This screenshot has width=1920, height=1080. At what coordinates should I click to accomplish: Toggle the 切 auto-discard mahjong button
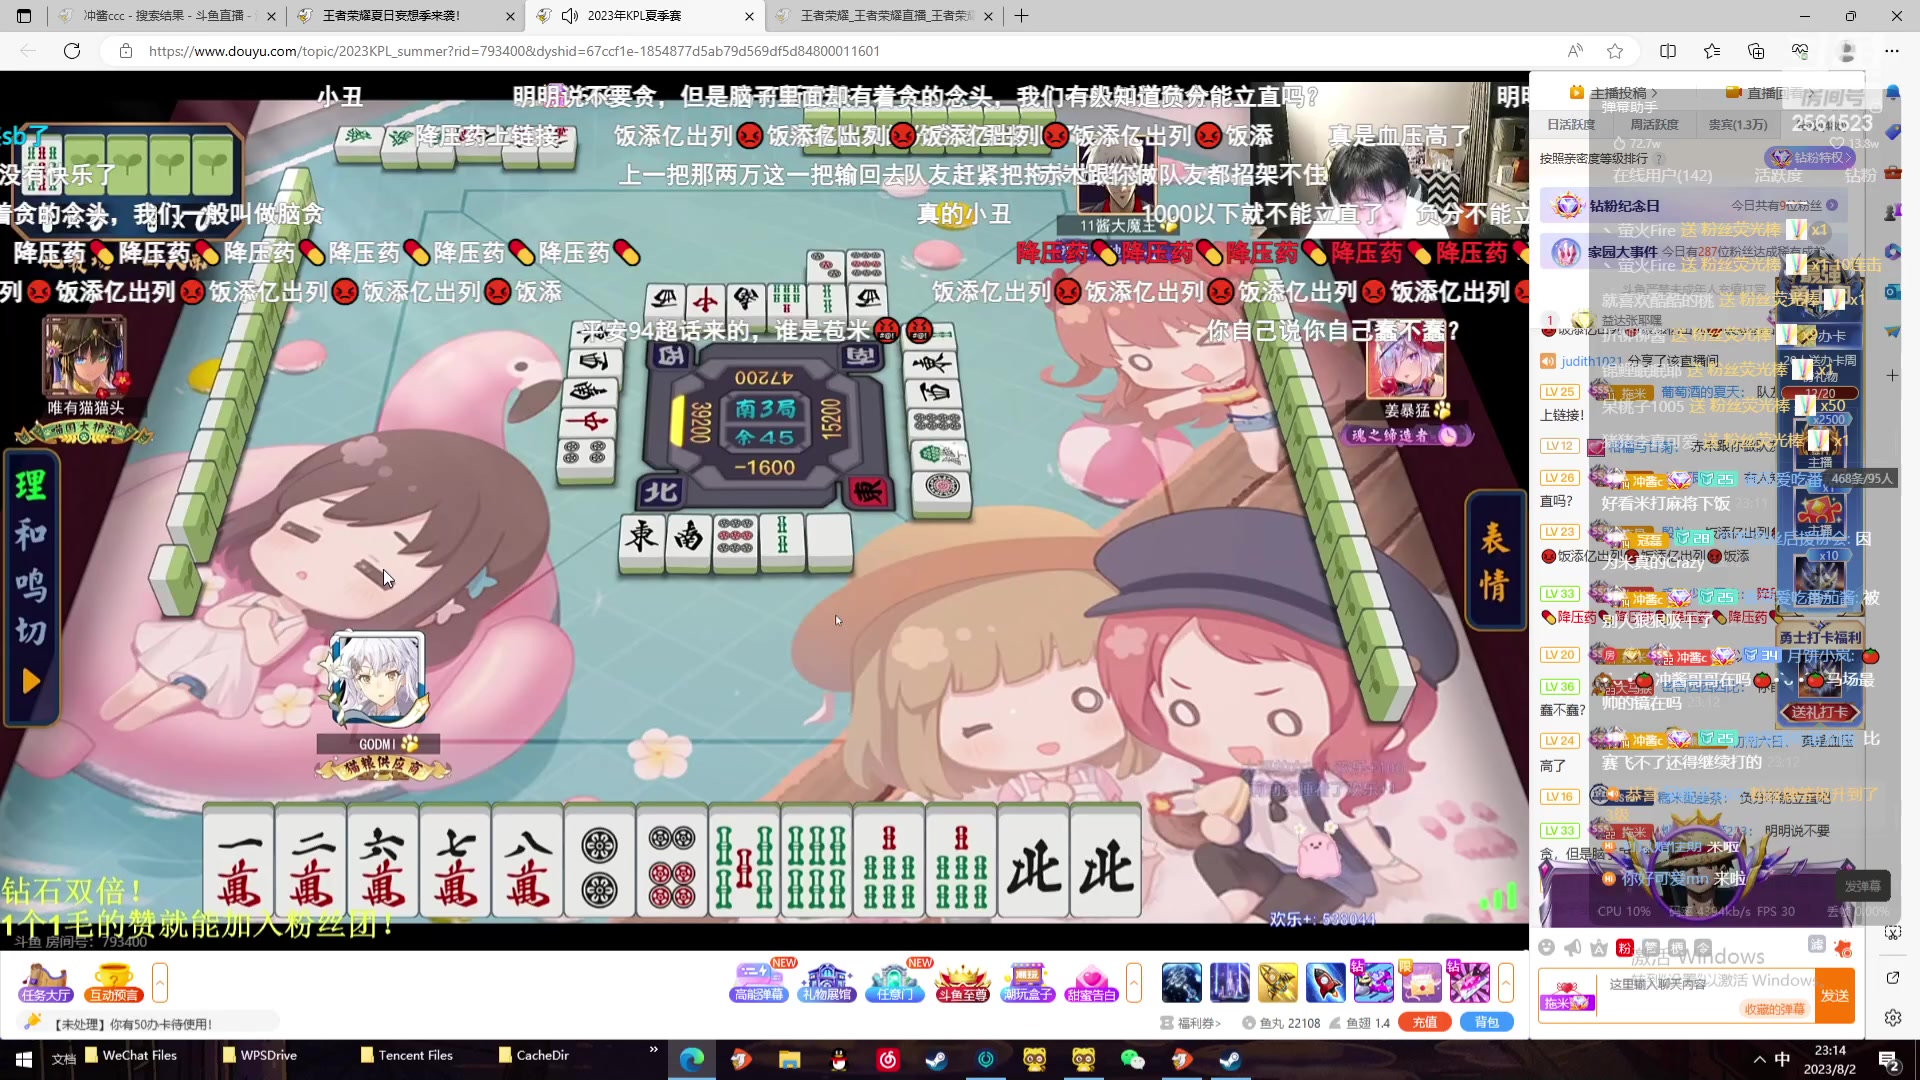(x=30, y=631)
